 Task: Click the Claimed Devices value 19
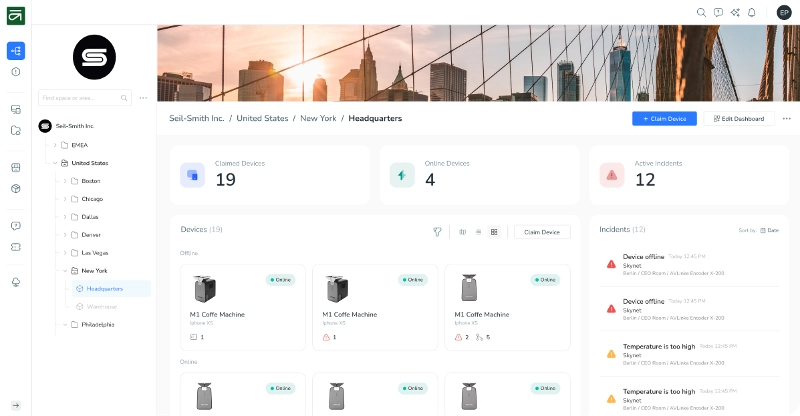[226, 180]
